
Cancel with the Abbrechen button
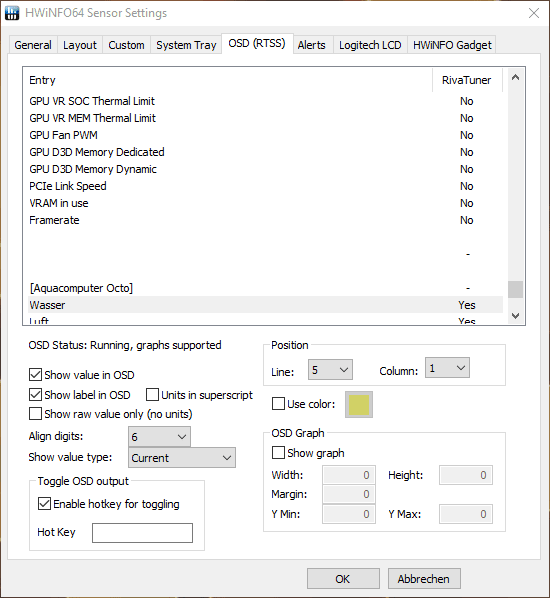point(424,579)
